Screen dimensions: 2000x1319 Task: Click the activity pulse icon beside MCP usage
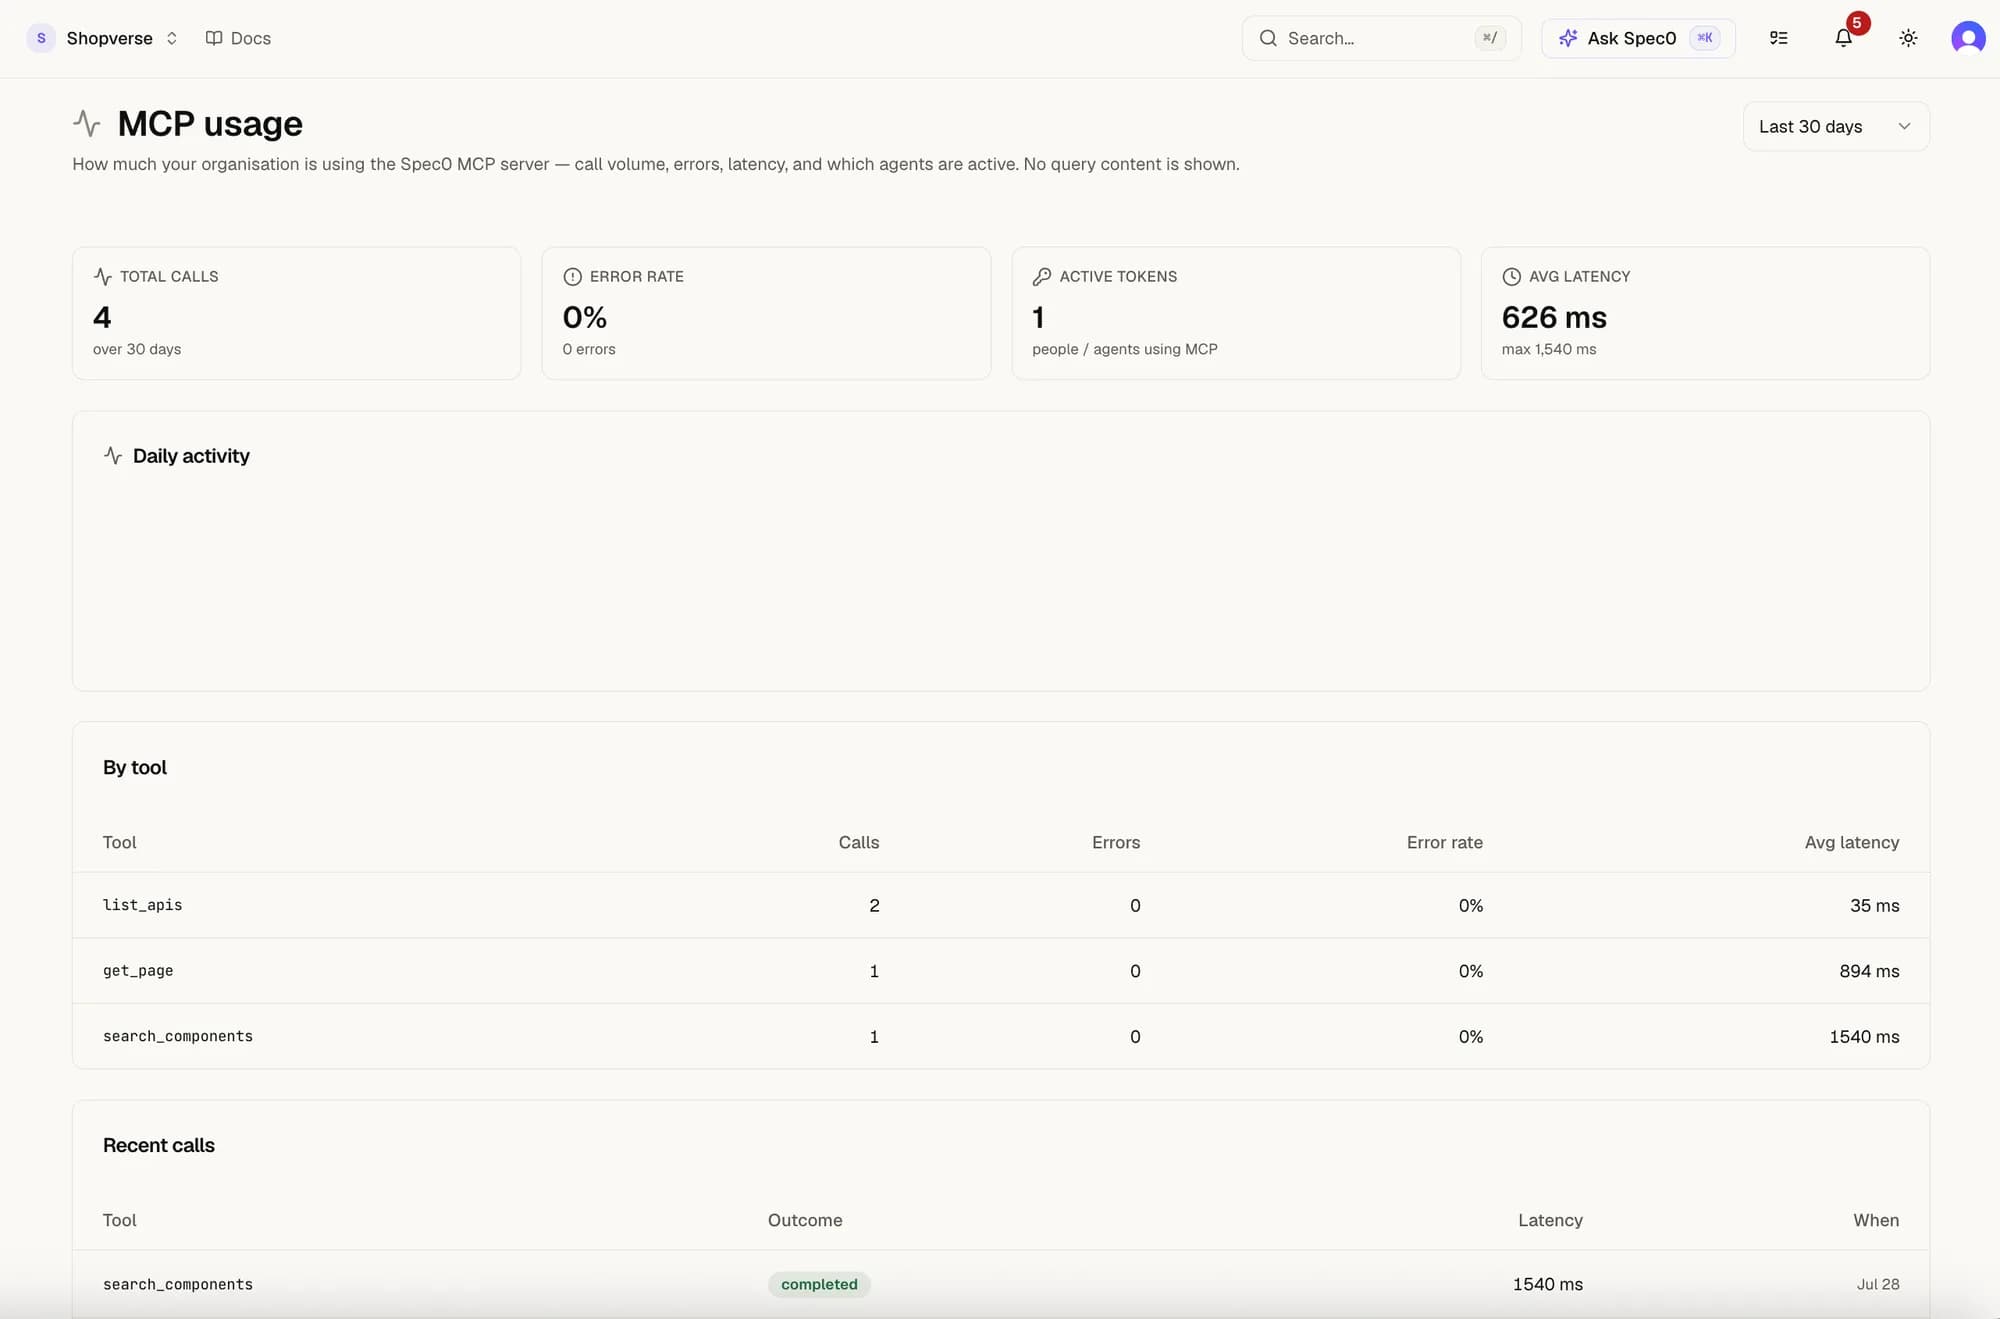[87, 124]
